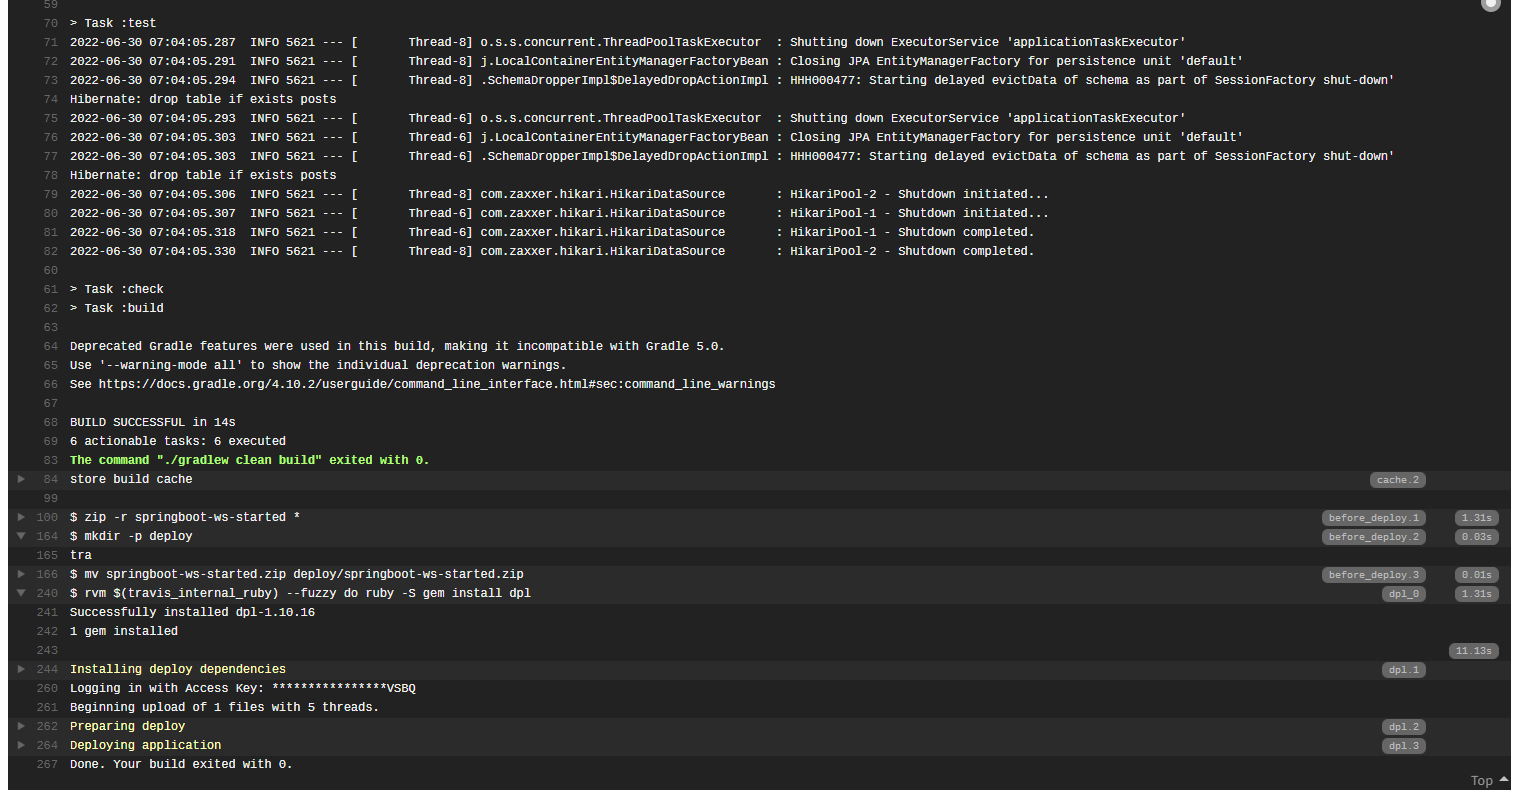Expand the 'store build cache' fold
Viewport: 1513px width, 797px height.
(x=21, y=479)
